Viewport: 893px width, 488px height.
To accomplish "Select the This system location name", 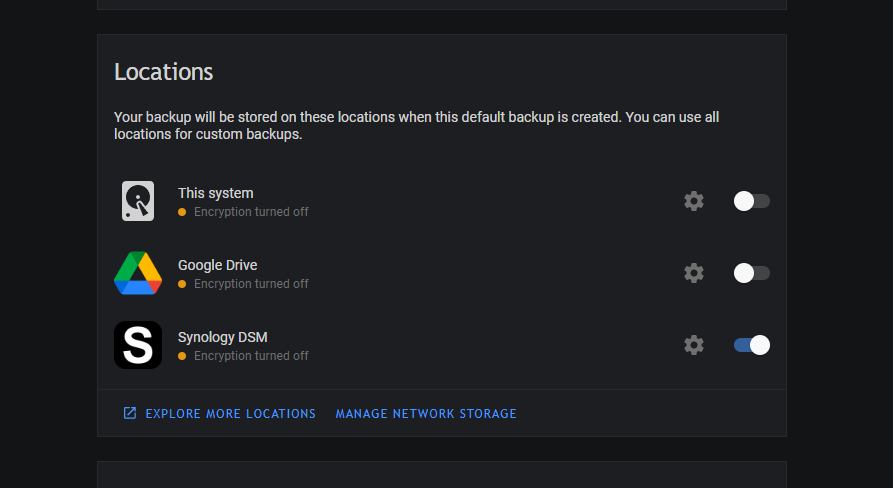I will (215, 193).
